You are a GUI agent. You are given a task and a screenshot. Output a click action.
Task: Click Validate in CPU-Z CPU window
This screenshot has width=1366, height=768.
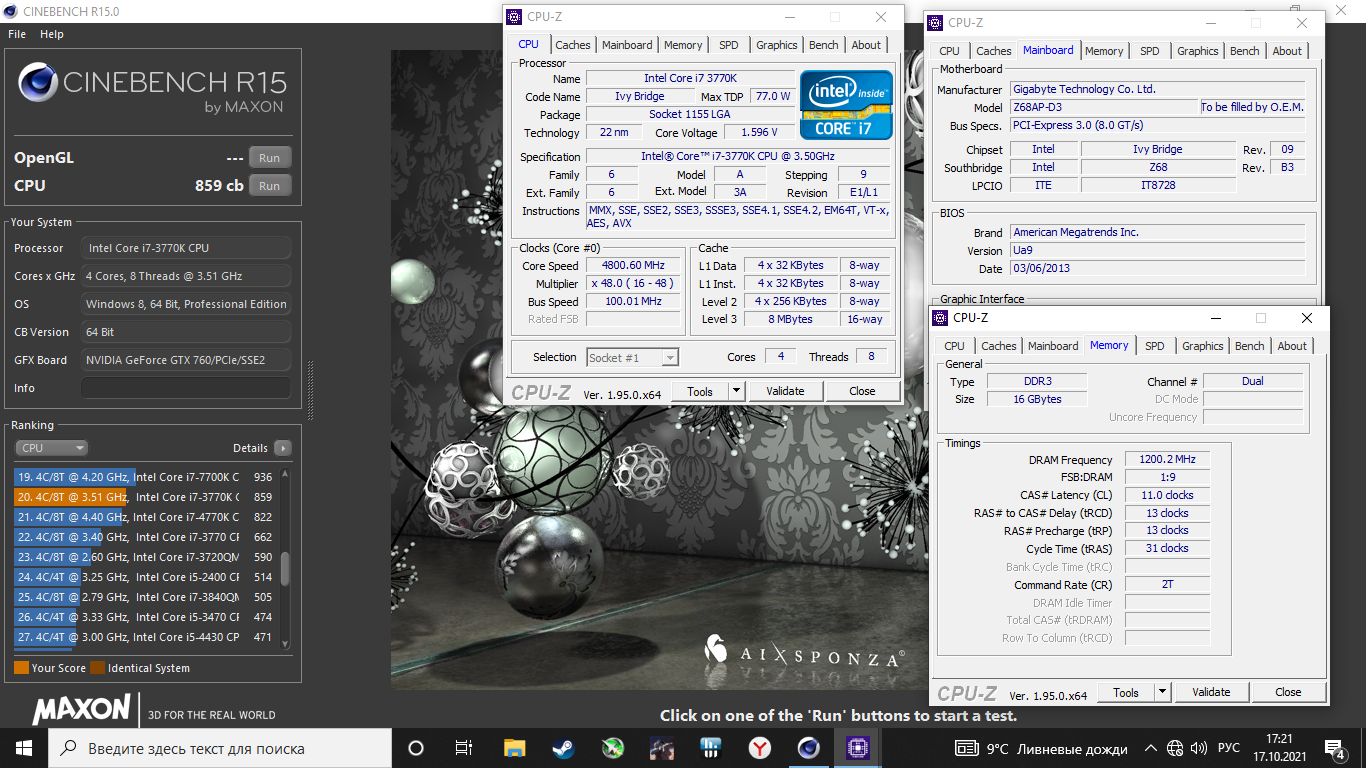785,391
